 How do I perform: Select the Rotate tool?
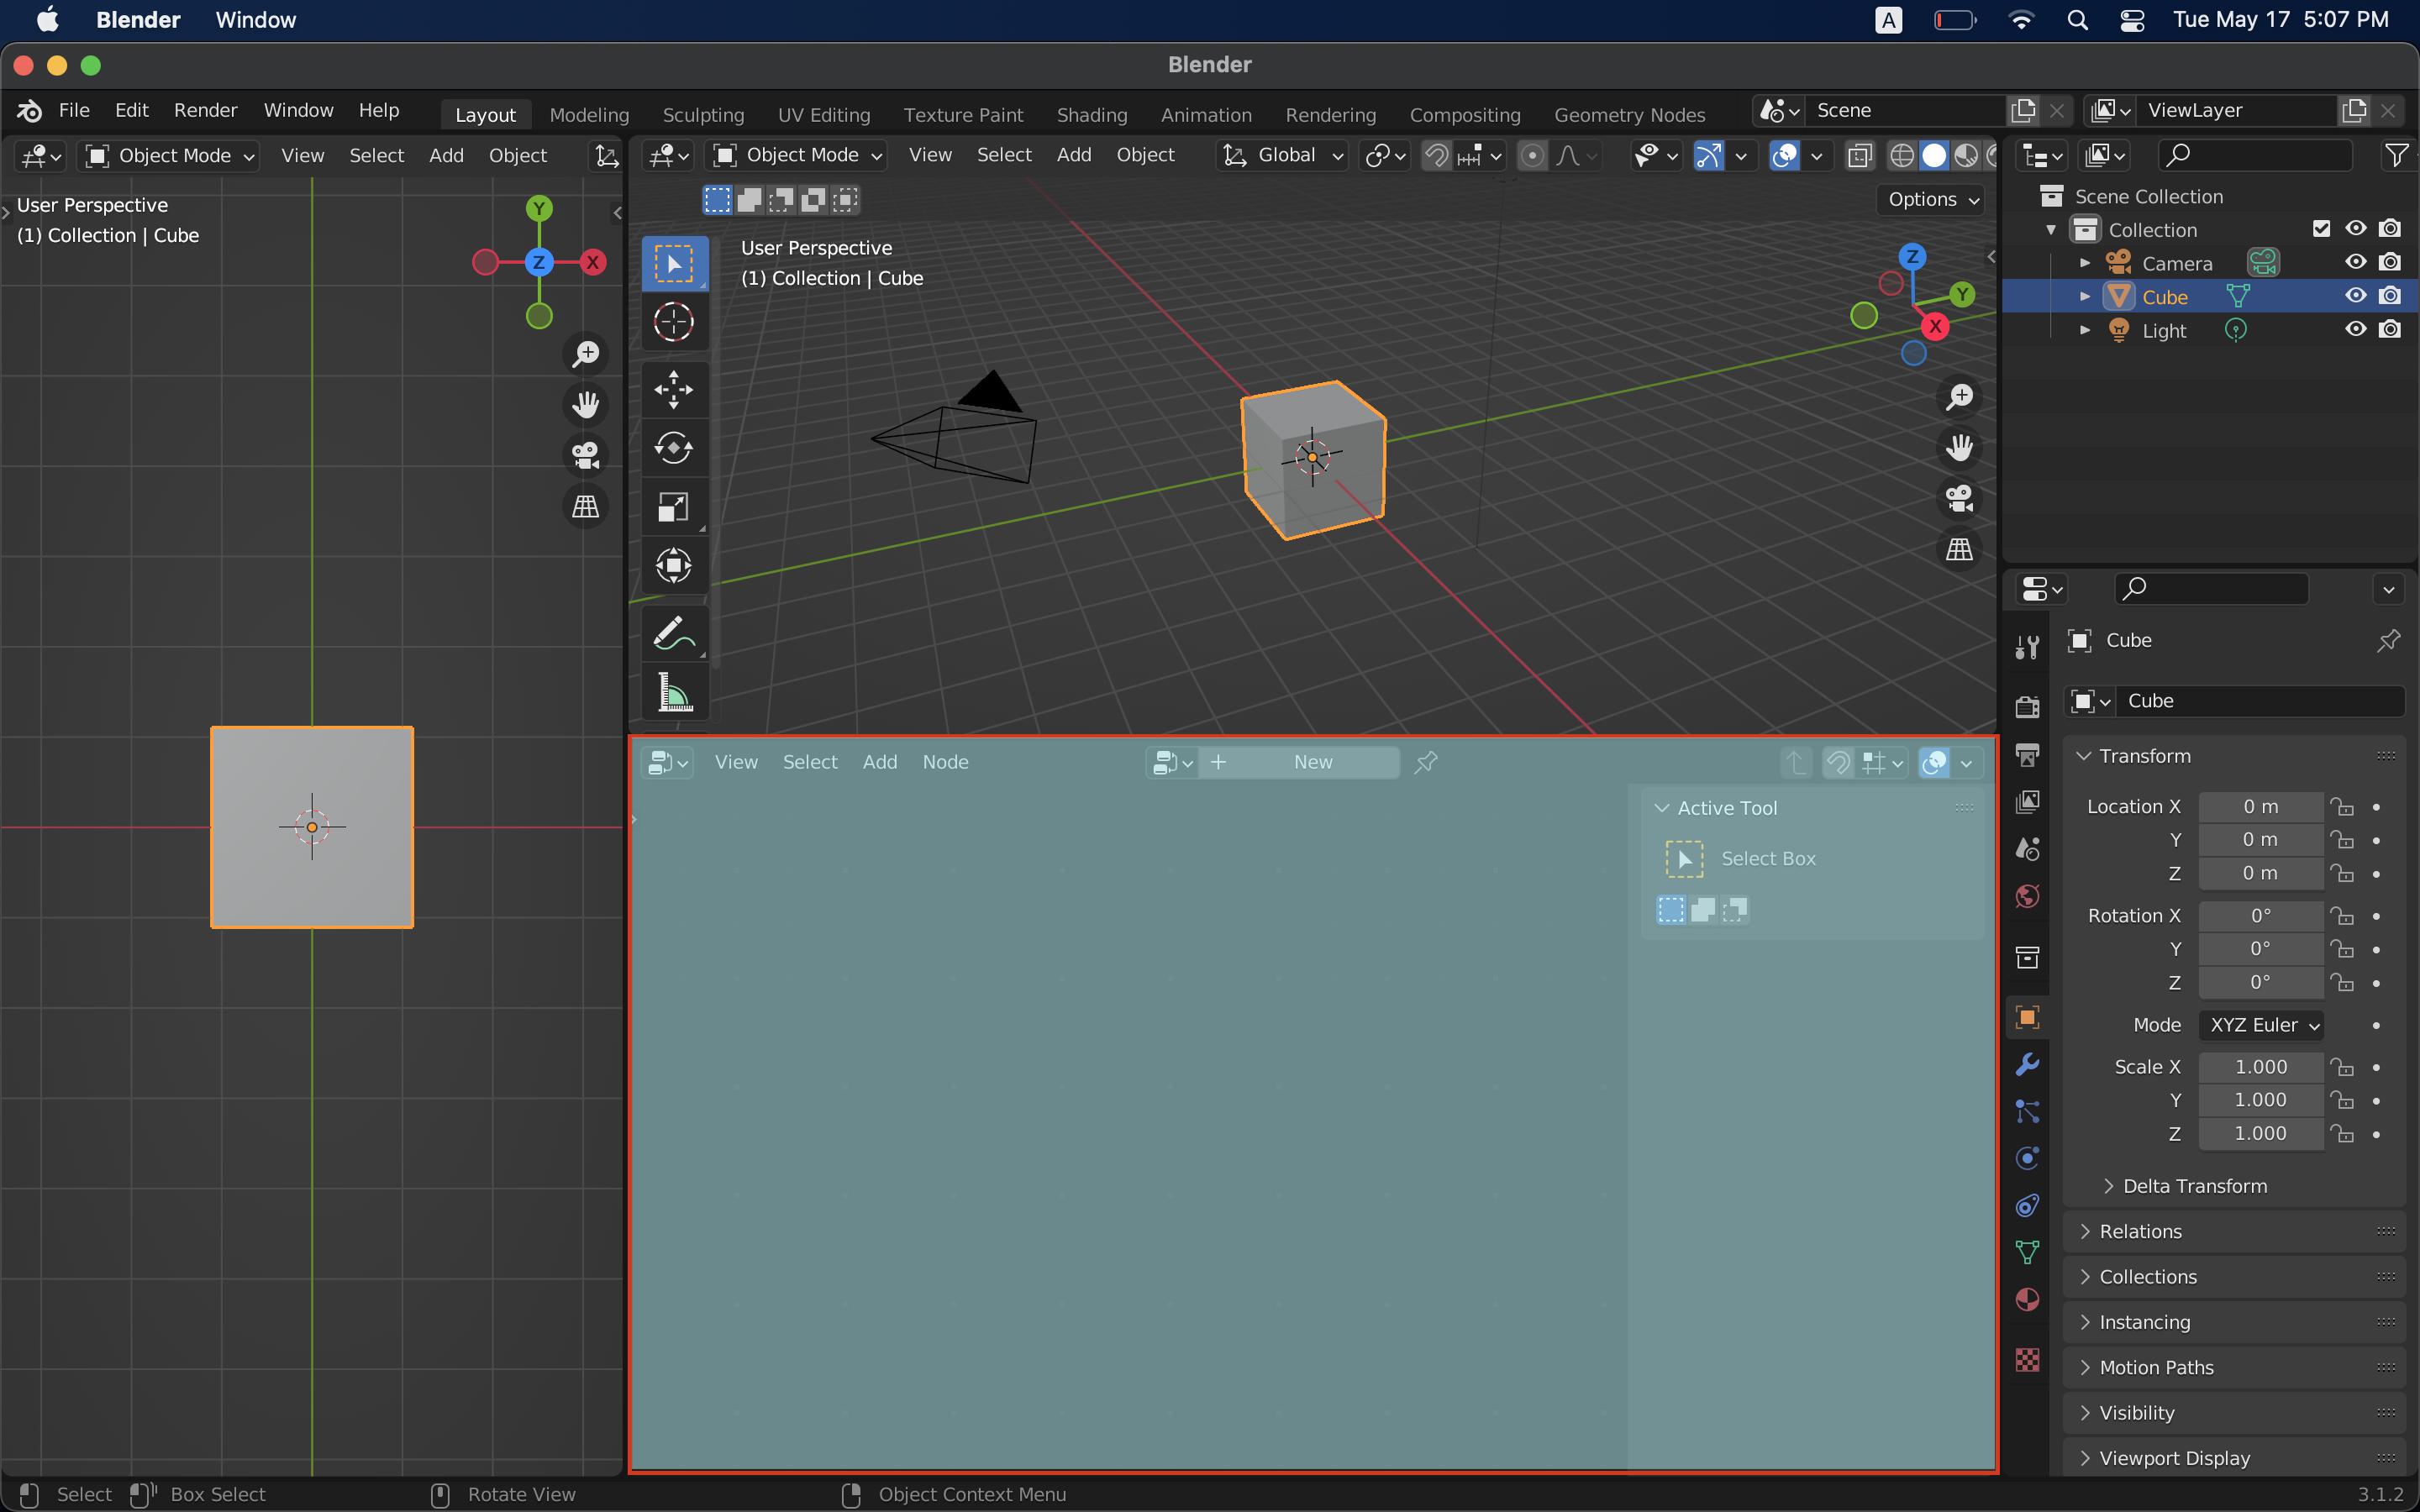click(673, 448)
